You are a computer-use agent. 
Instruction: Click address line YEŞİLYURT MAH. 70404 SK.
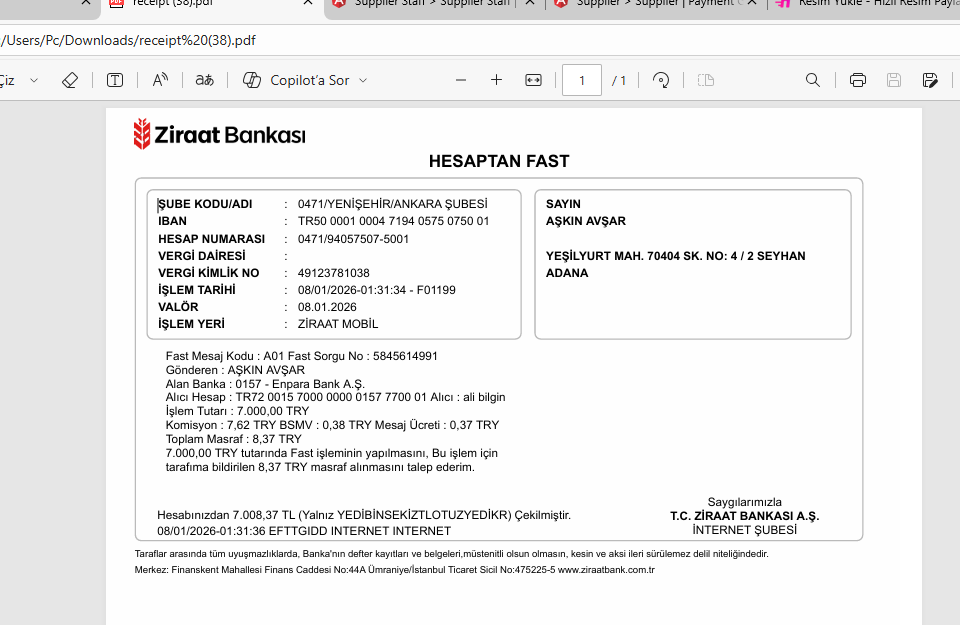(676, 256)
